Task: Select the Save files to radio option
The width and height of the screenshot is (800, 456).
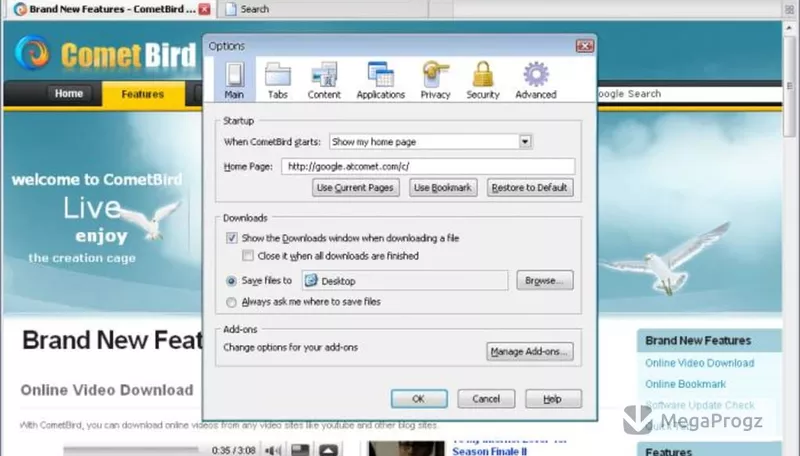Action: (x=231, y=281)
